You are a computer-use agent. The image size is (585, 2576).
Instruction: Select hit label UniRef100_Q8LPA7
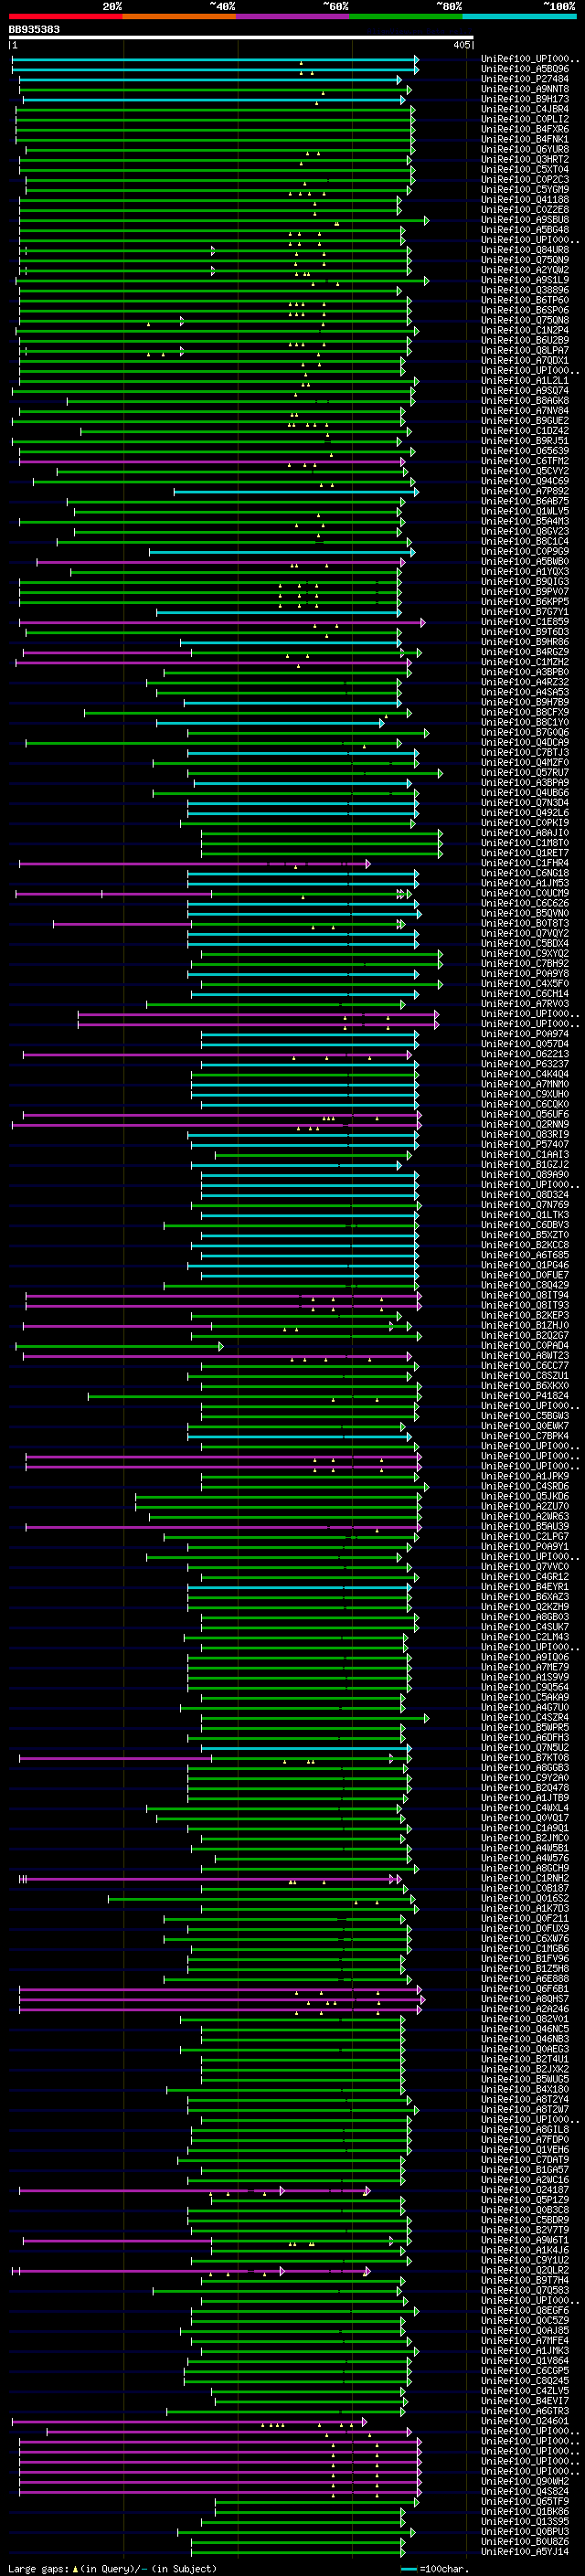[525, 350]
